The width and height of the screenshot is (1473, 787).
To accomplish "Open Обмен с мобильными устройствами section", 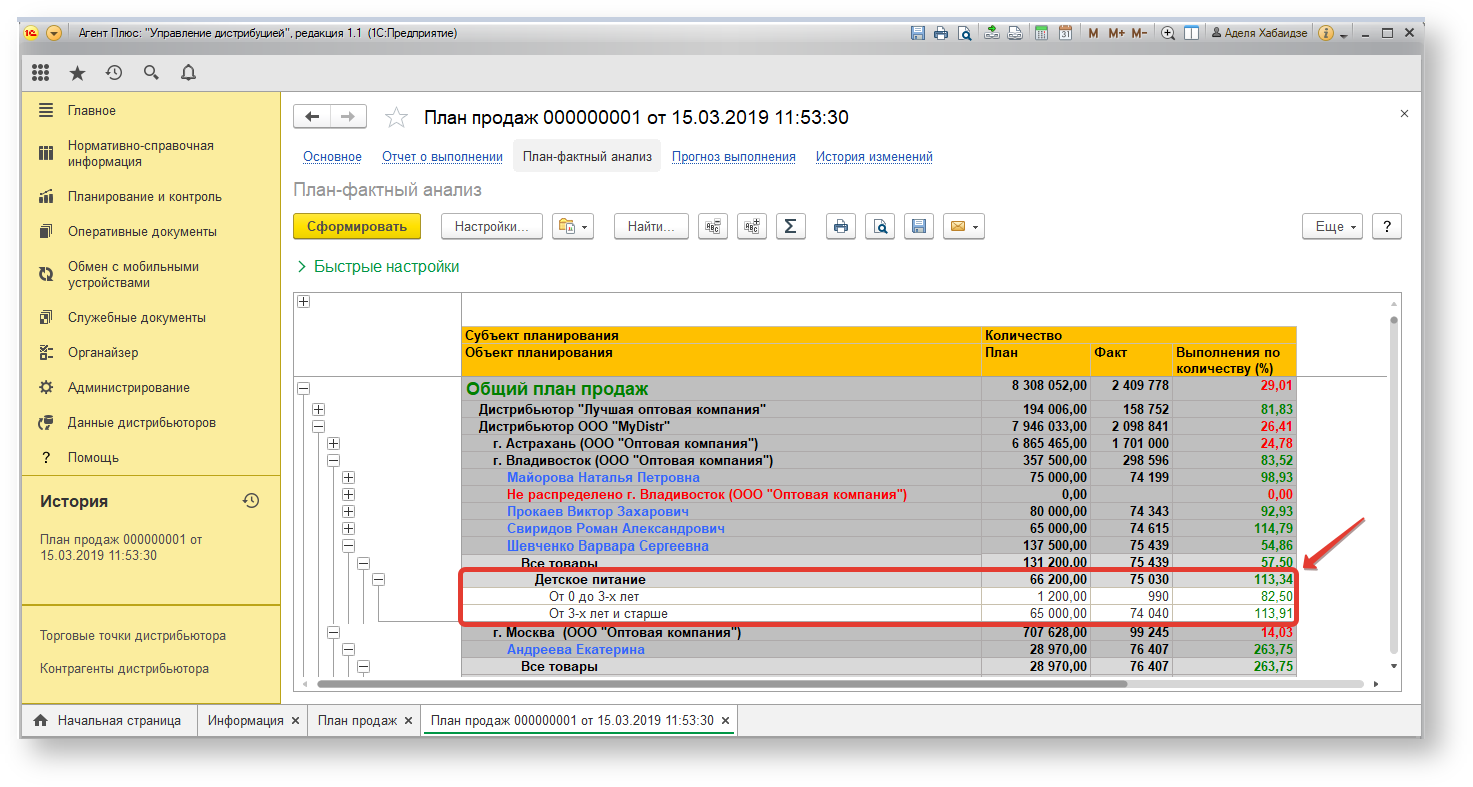I will [134, 275].
